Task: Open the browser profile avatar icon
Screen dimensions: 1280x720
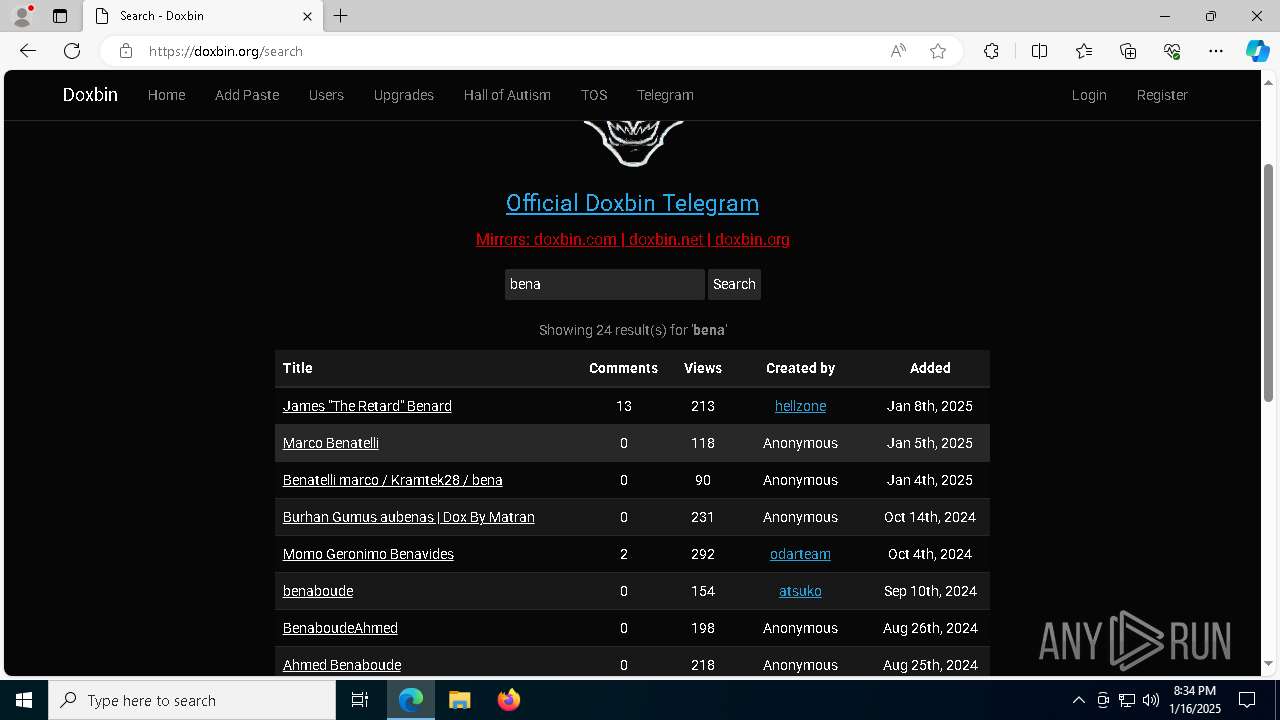Action: (22, 16)
